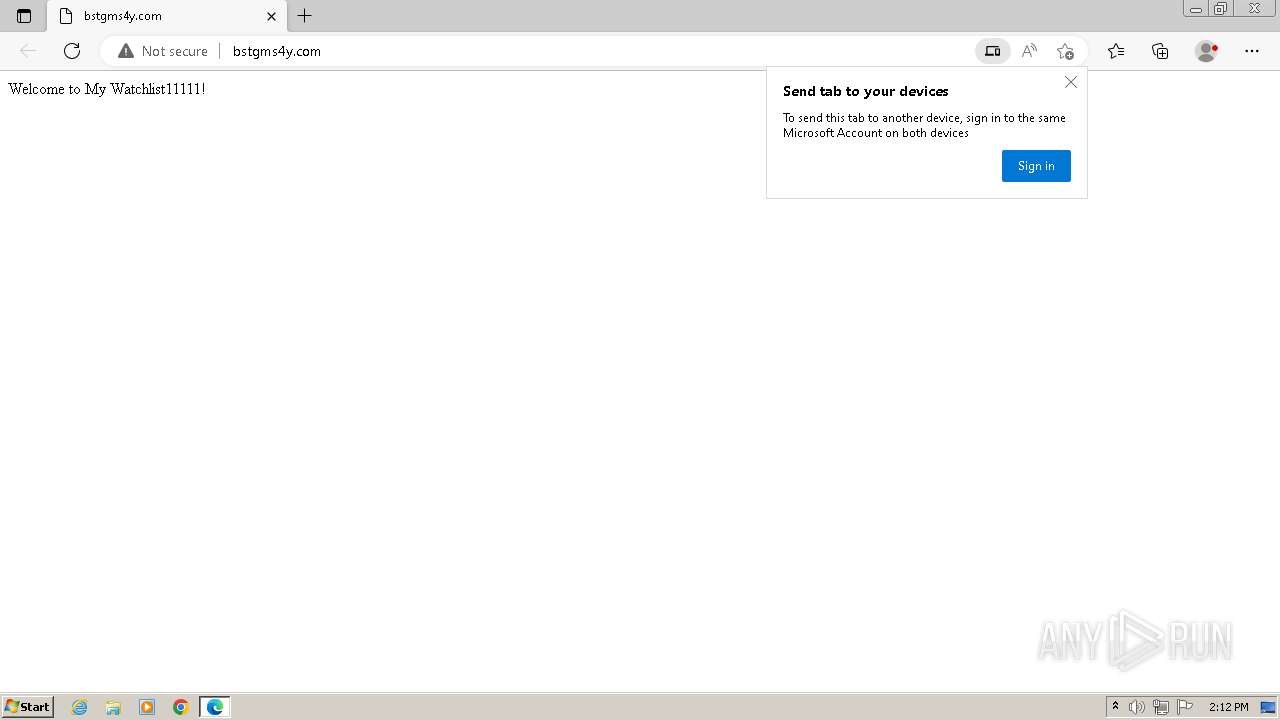The width and height of the screenshot is (1280, 720).
Task: Minimize the Edge browser window
Action: tap(1196, 9)
